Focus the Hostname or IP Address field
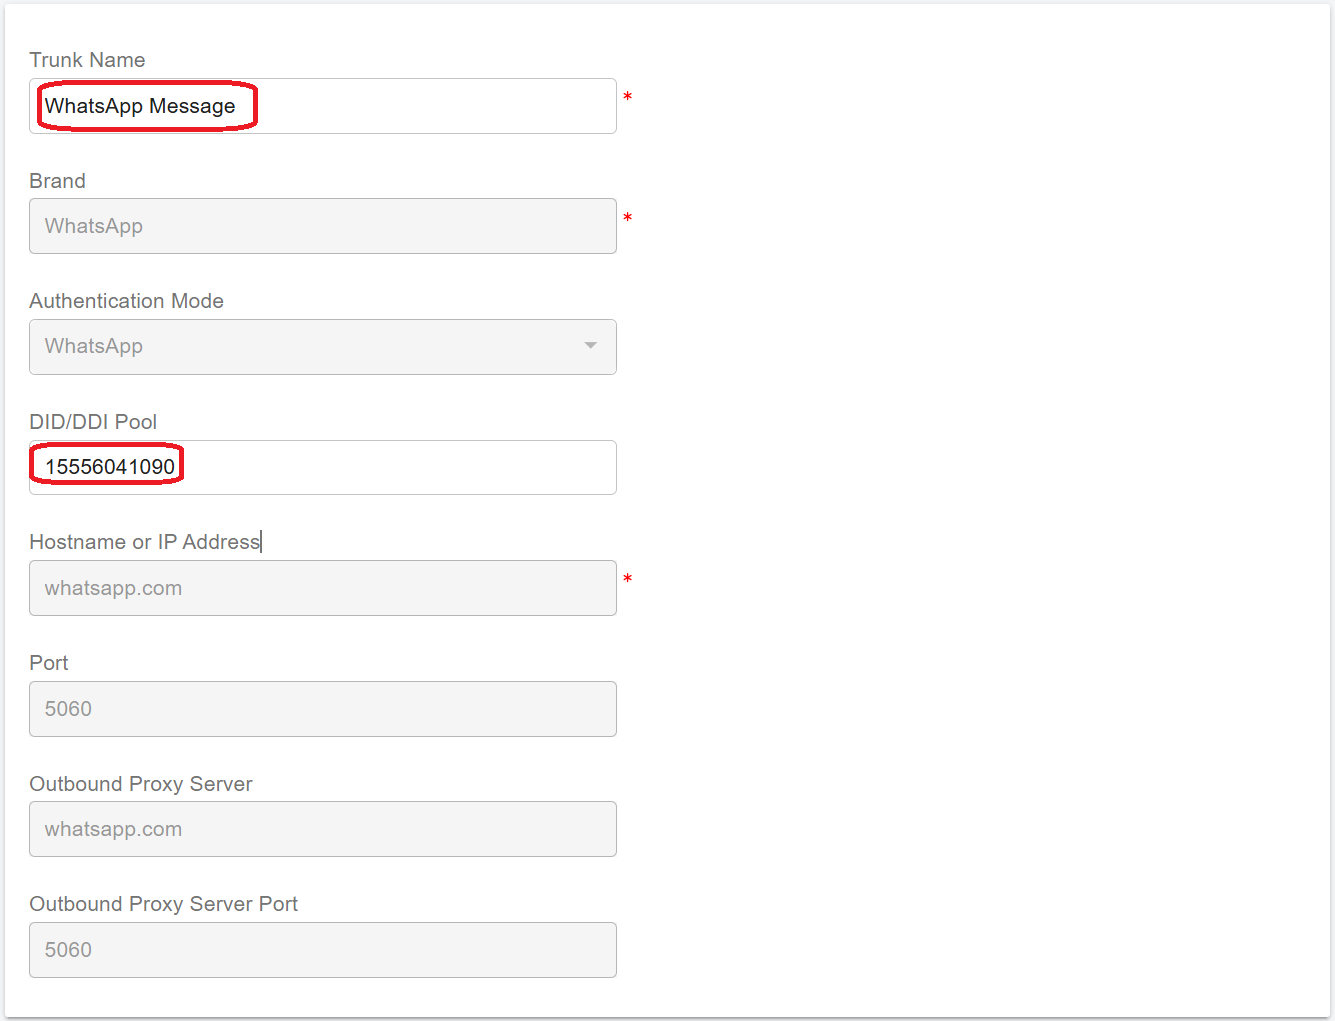Screen dimensions: 1335x1021 pos(322,588)
